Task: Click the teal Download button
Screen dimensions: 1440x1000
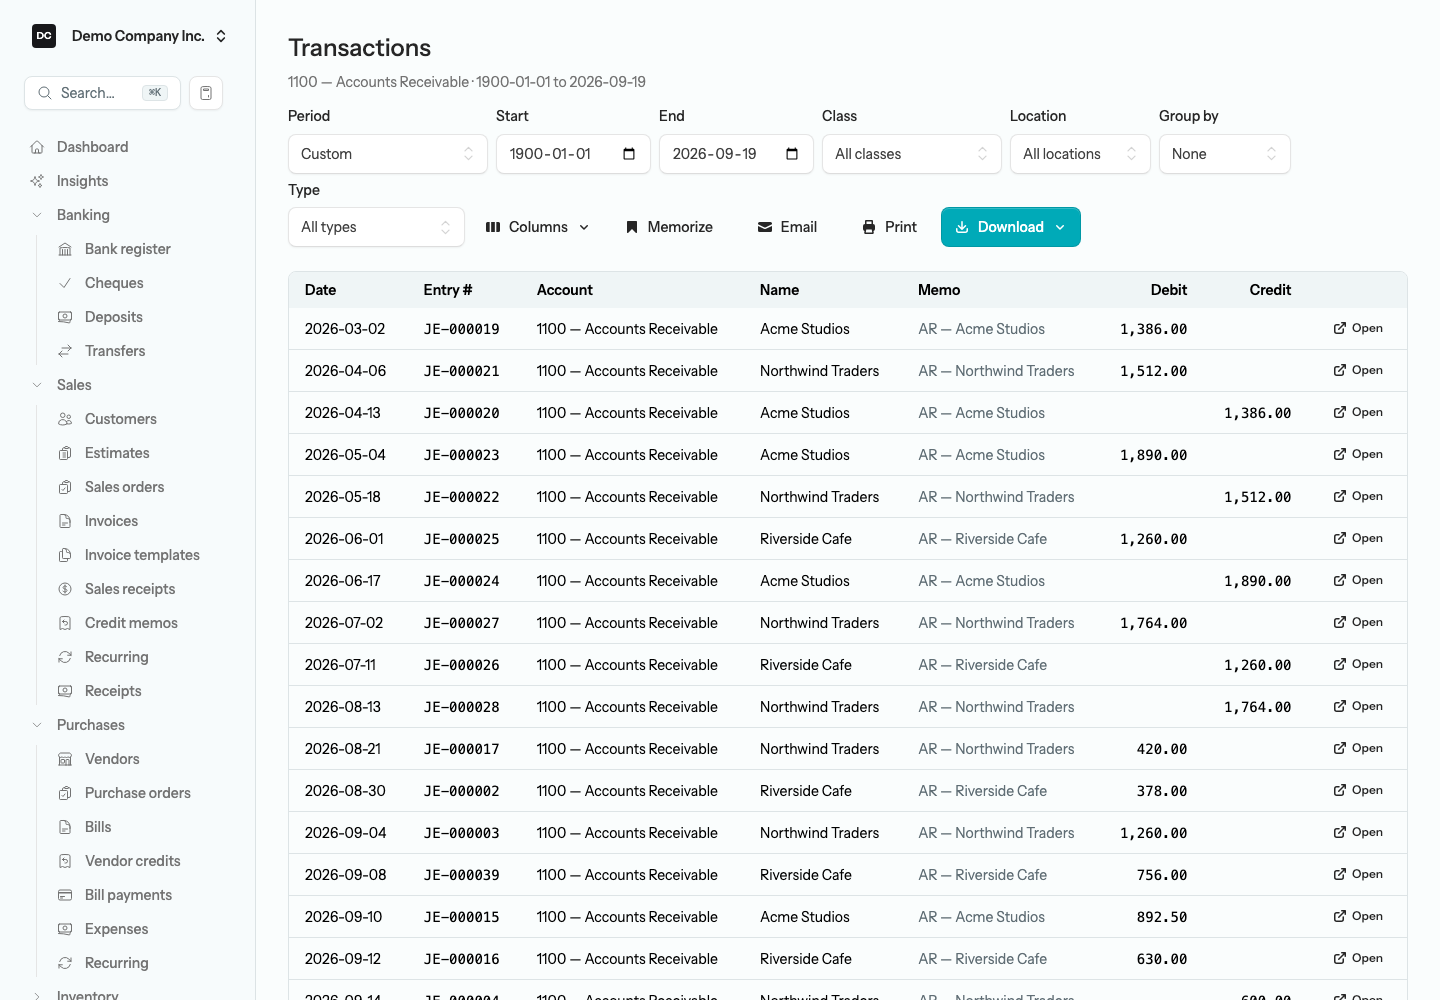Action: tap(1011, 227)
